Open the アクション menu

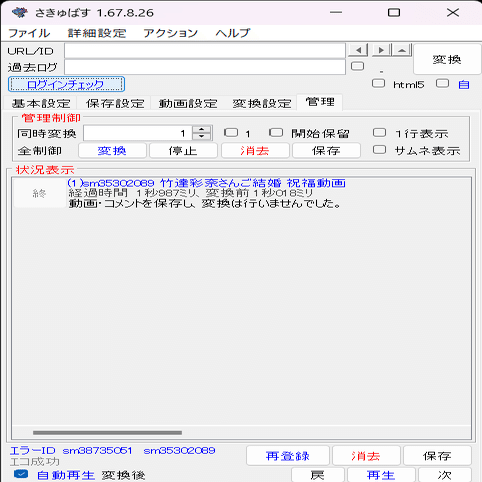pyautogui.click(x=170, y=33)
